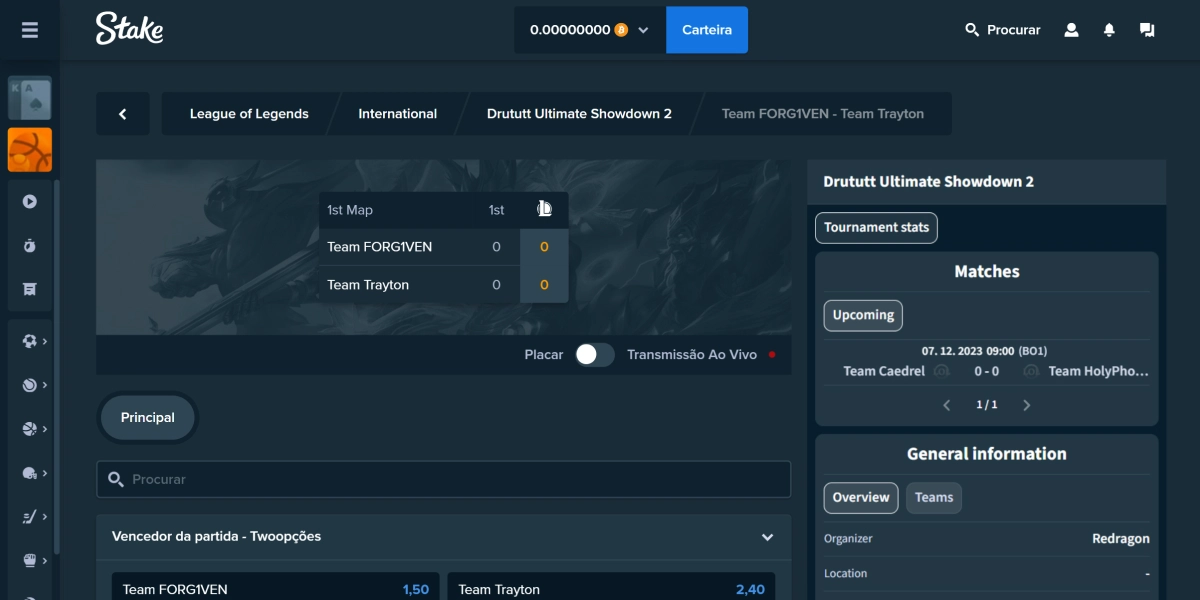The height and width of the screenshot is (600, 1200).
Task: Open the chat icon in the top bar
Action: (1147, 30)
